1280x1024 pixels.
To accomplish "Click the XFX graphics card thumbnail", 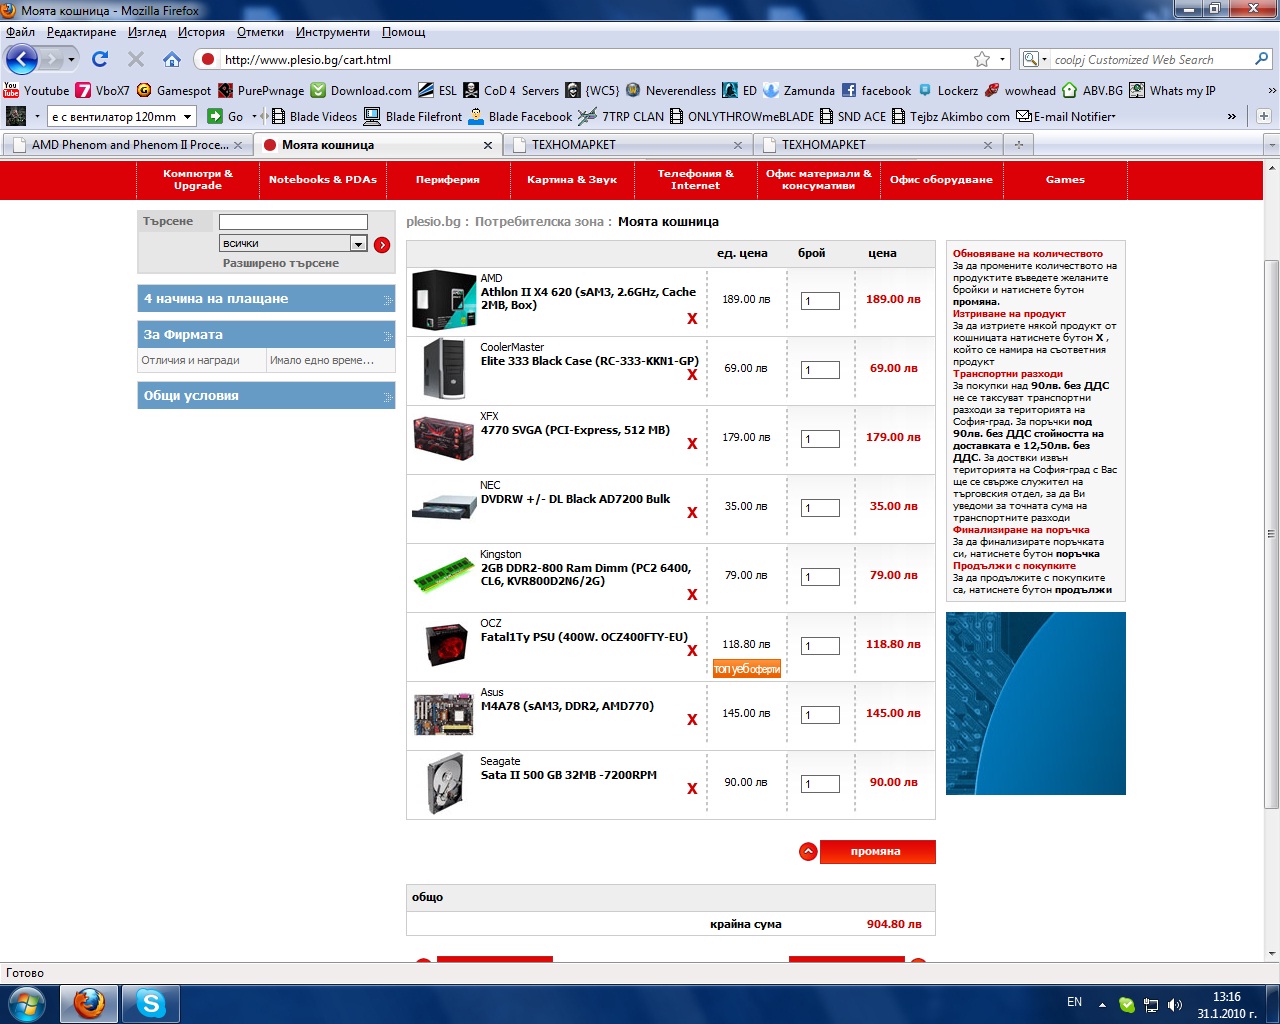I will [443, 438].
